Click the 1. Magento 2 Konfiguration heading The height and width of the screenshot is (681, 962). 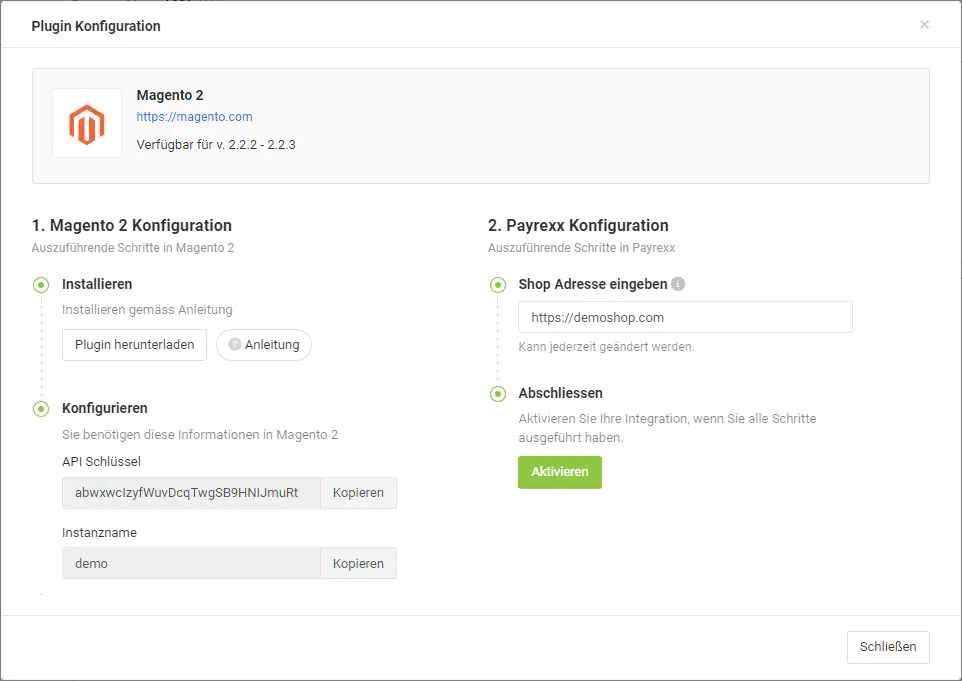(x=131, y=226)
